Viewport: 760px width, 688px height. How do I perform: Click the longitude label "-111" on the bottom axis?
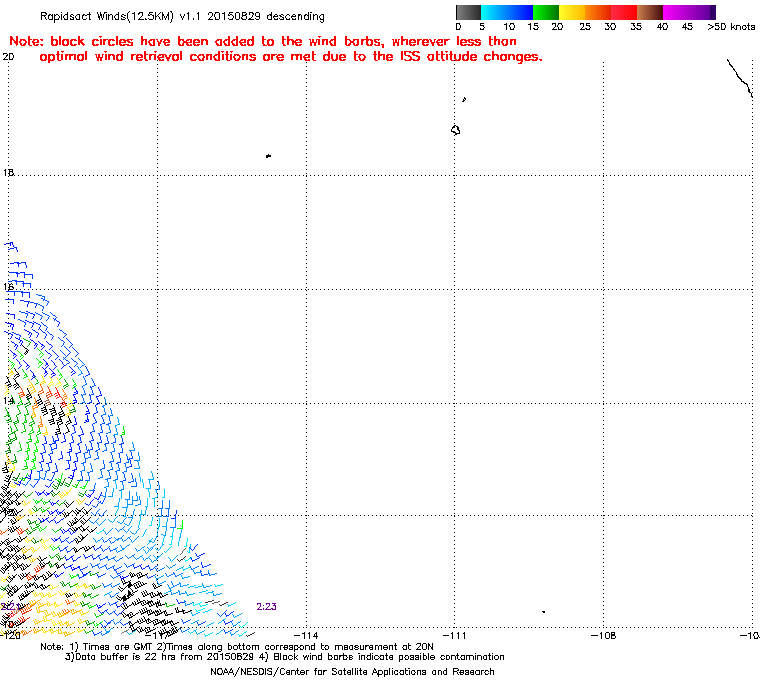[454, 635]
